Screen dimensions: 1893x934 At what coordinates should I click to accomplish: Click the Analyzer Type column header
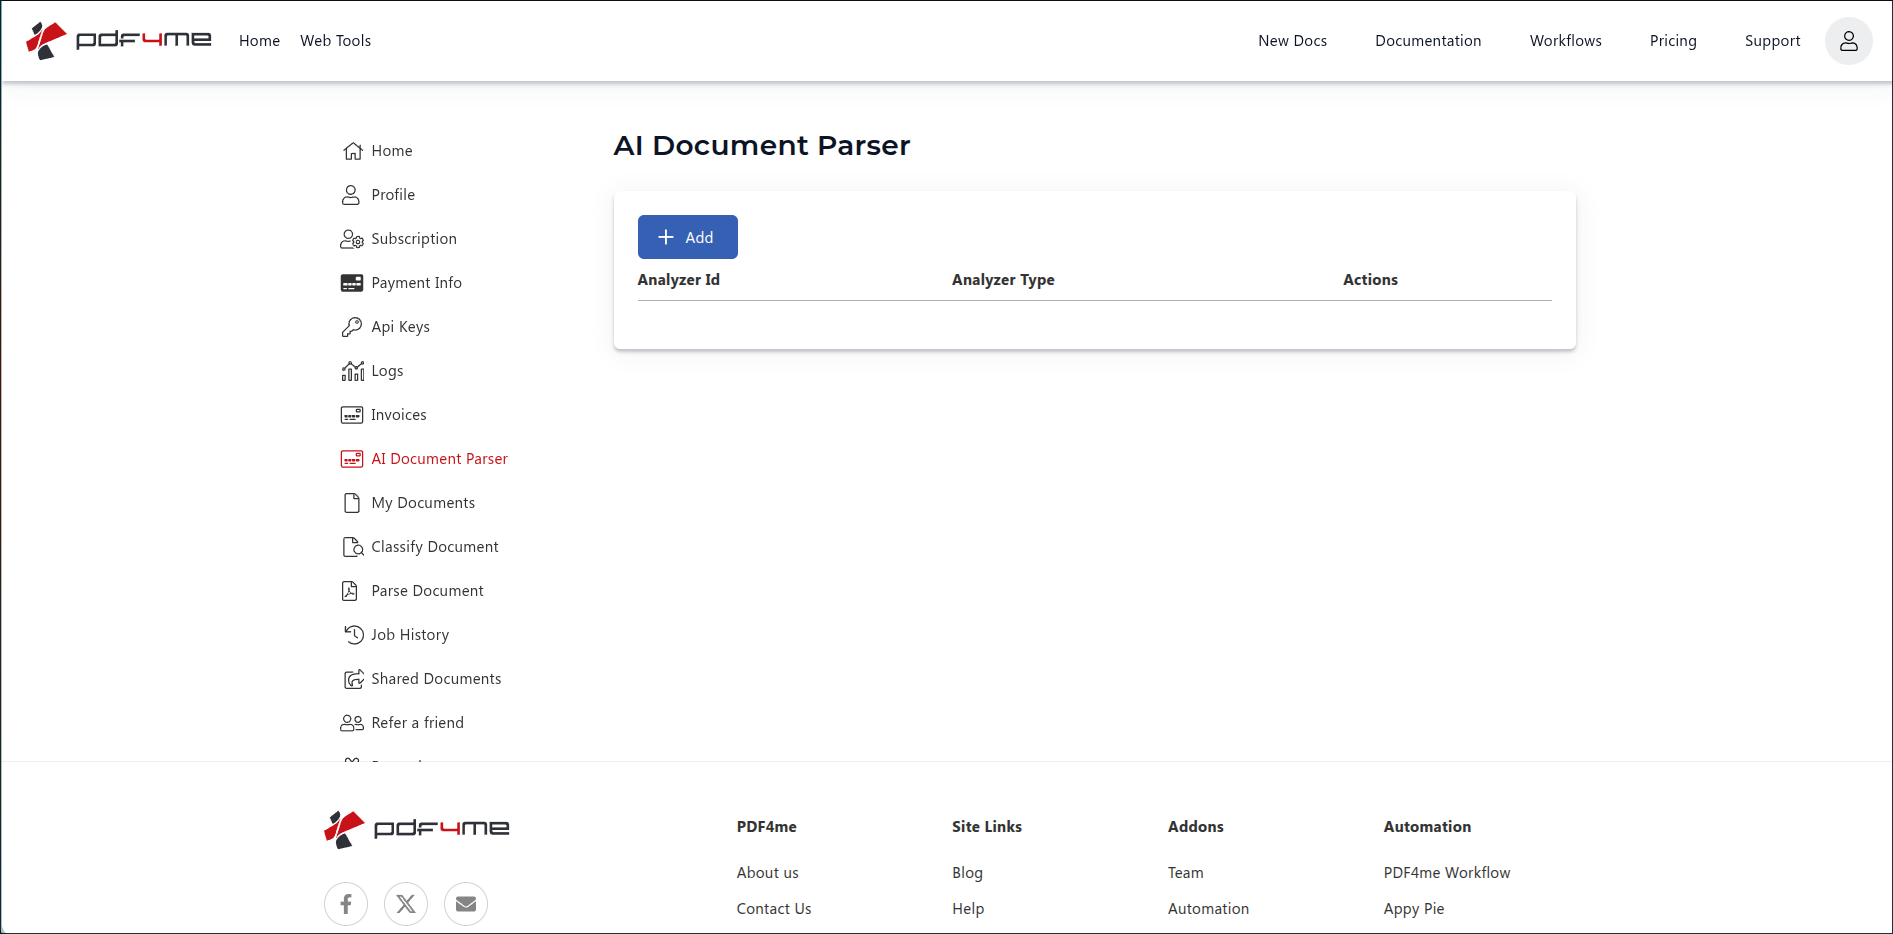click(x=1003, y=280)
